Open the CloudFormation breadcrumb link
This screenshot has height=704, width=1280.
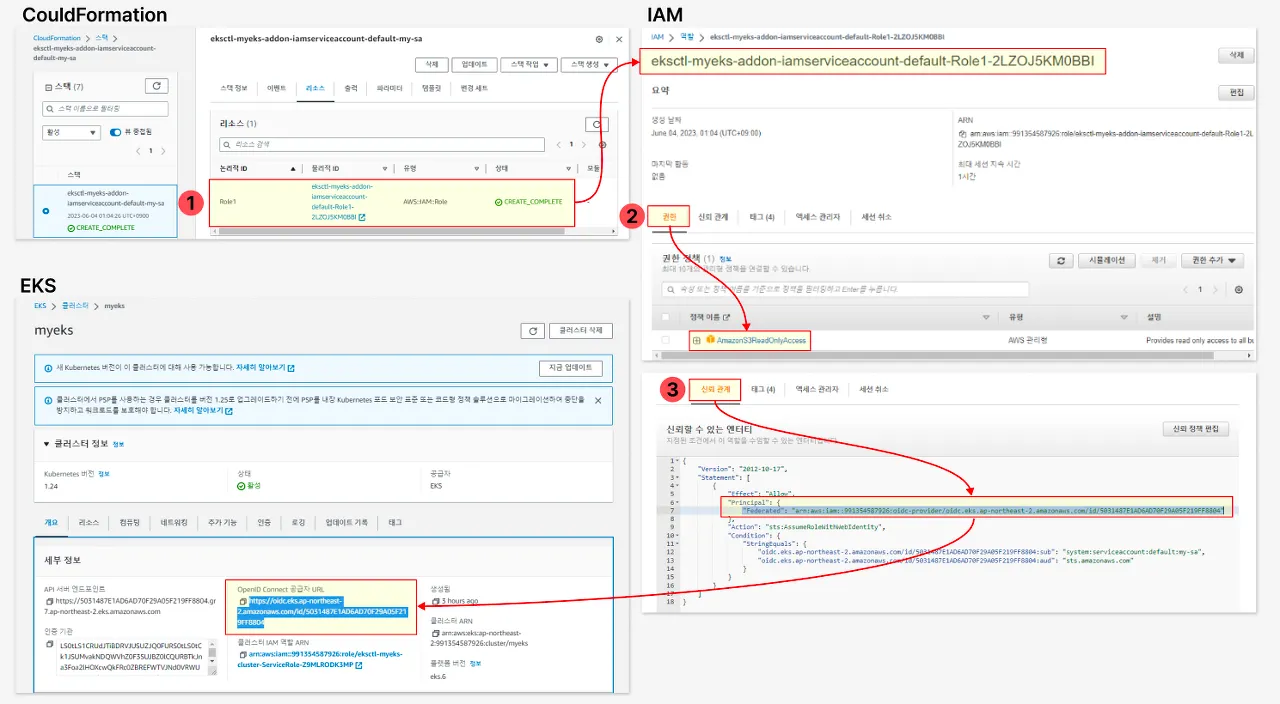point(56,37)
